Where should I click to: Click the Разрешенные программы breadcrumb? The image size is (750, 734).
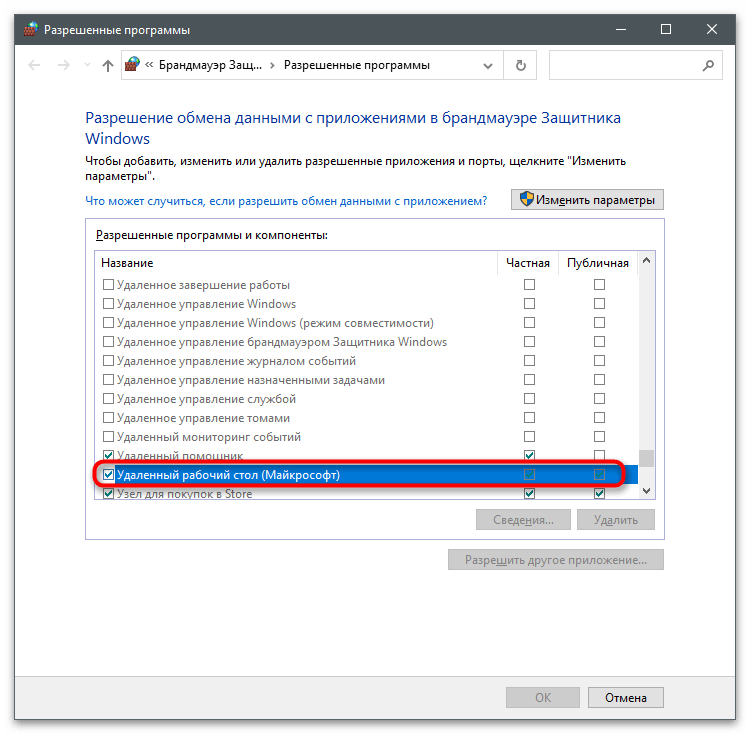(357, 65)
